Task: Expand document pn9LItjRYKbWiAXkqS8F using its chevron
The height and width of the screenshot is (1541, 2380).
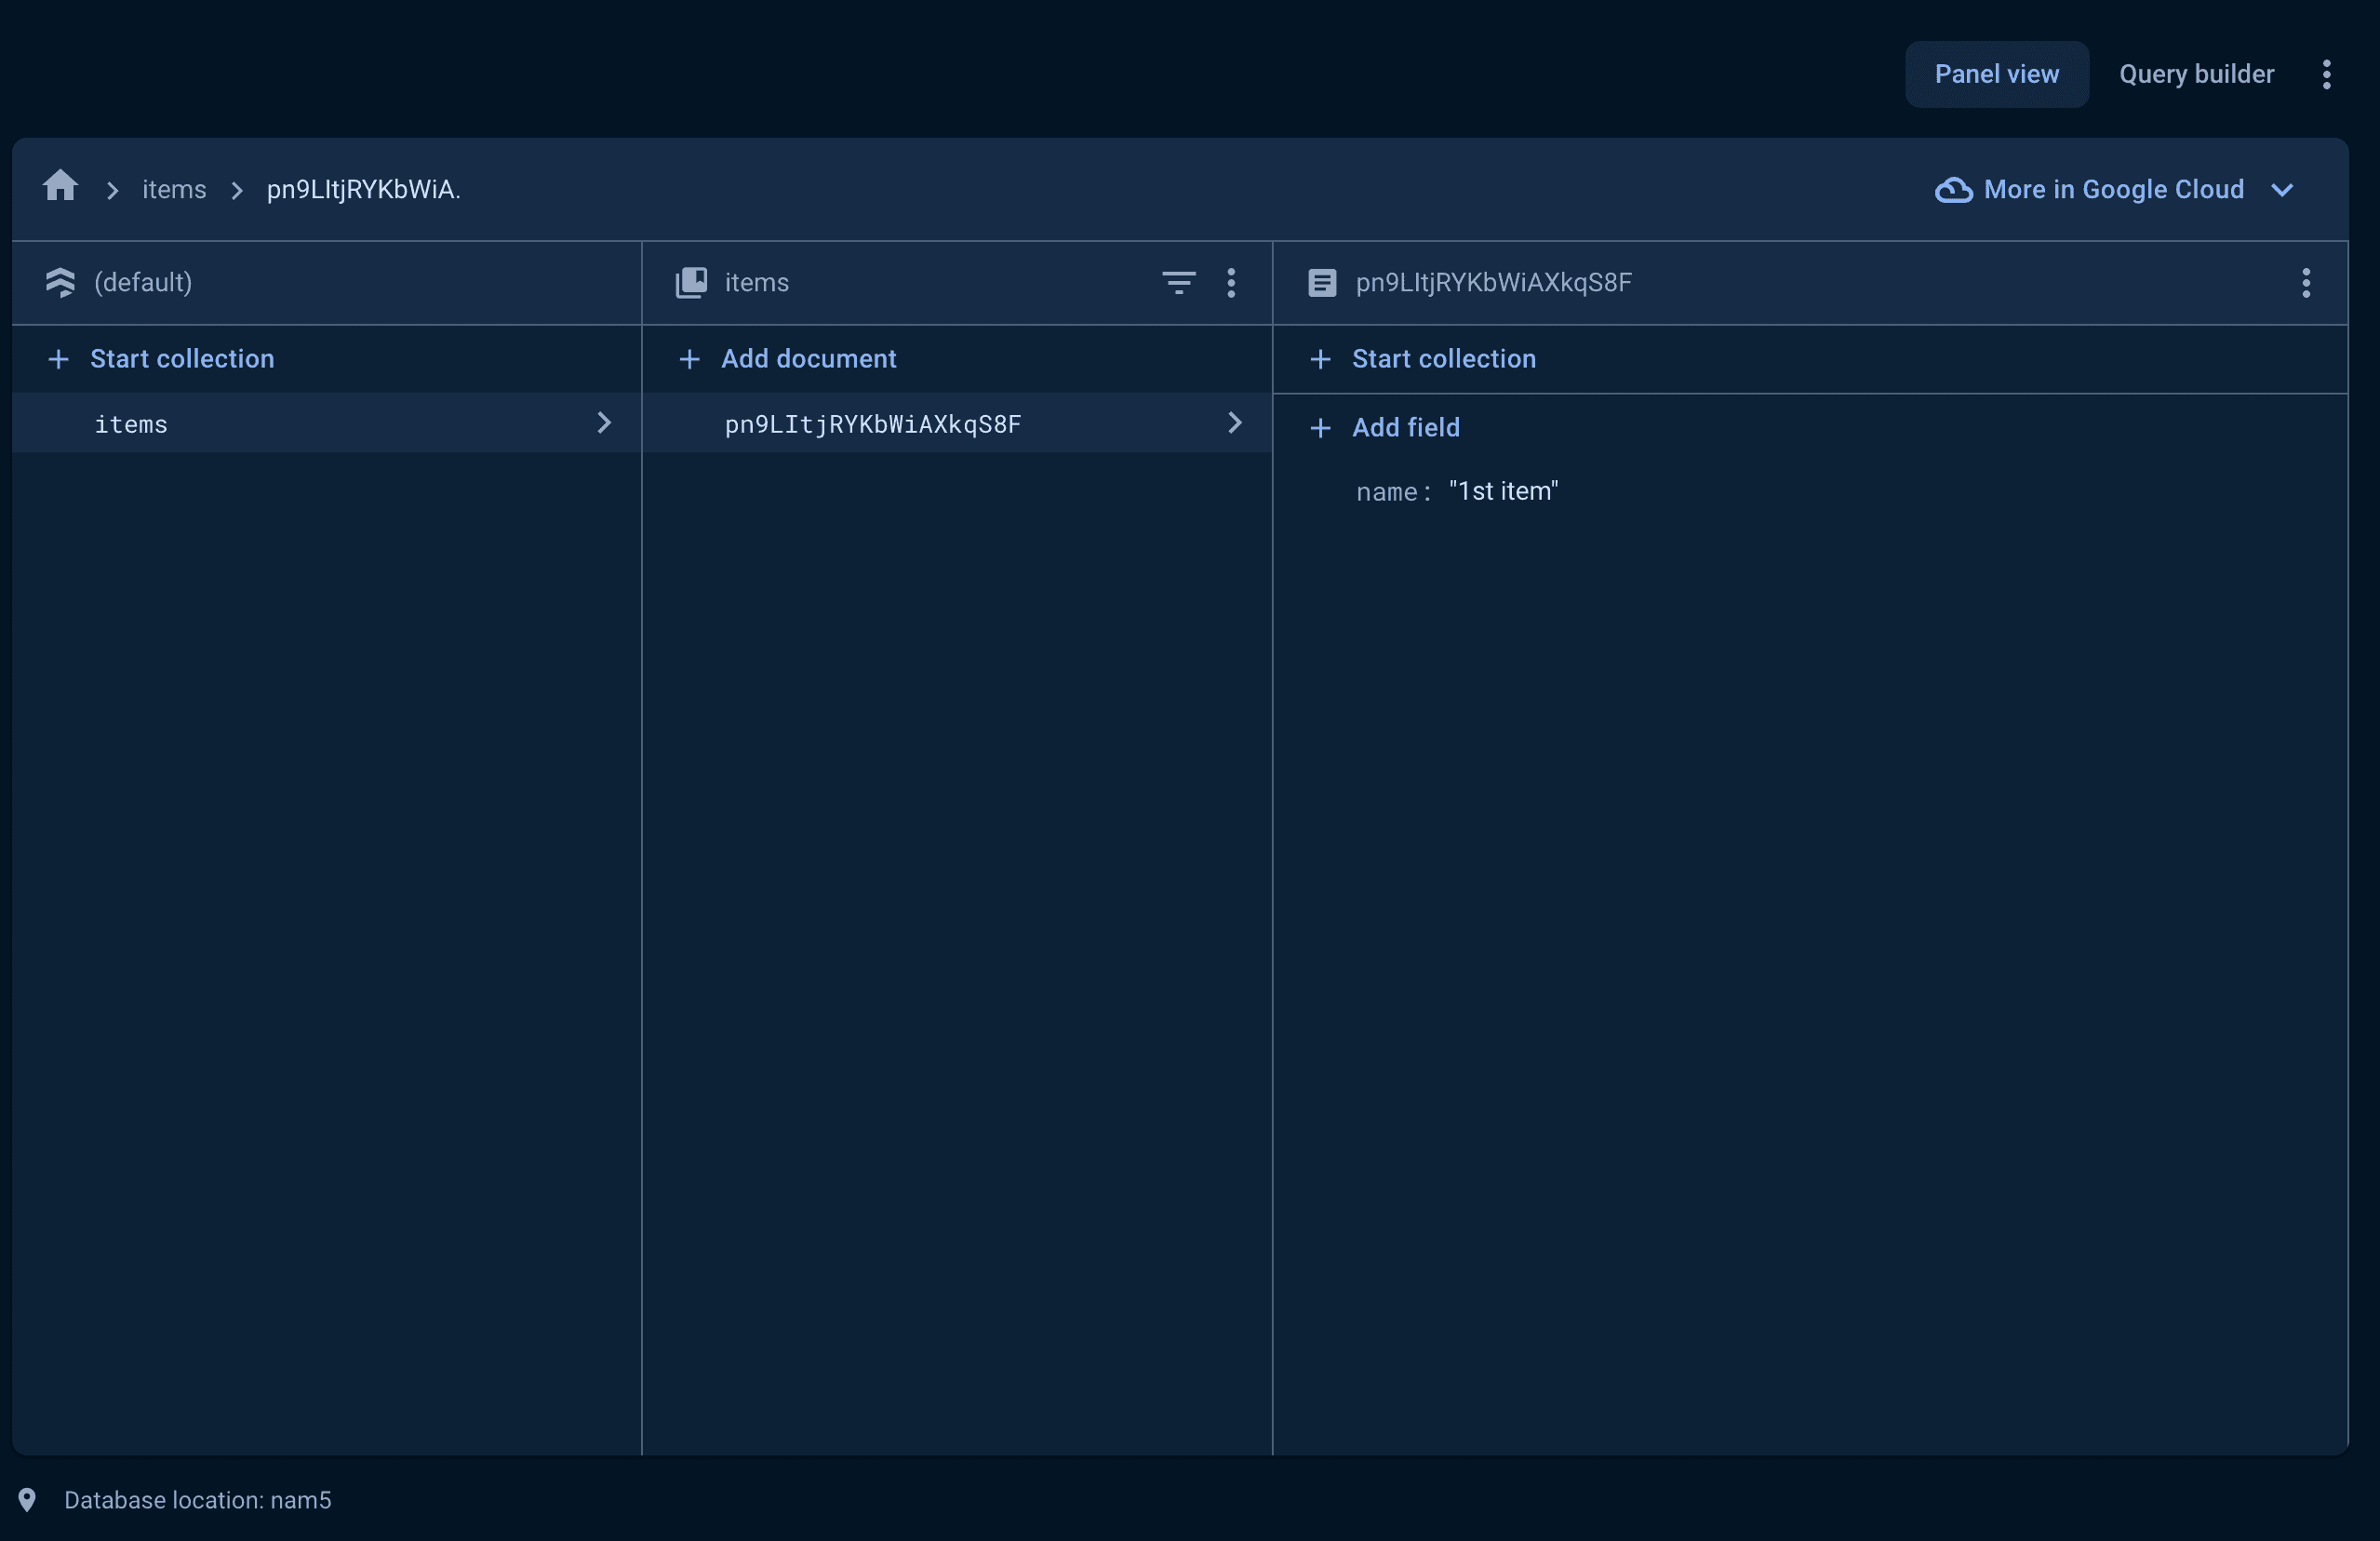Action: point(1236,423)
